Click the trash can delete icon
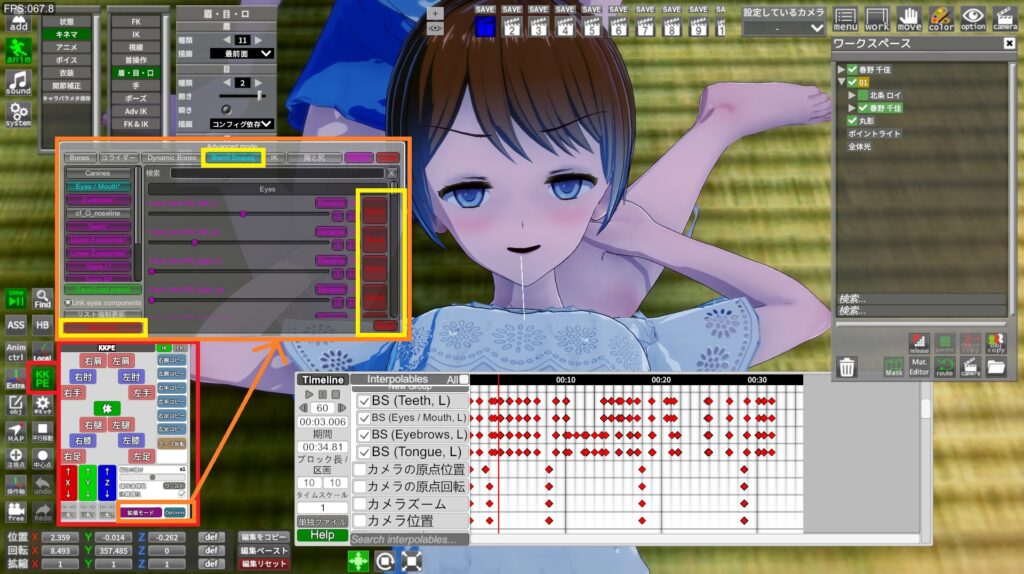The width and height of the screenshot is (1024, 574). 847,367
